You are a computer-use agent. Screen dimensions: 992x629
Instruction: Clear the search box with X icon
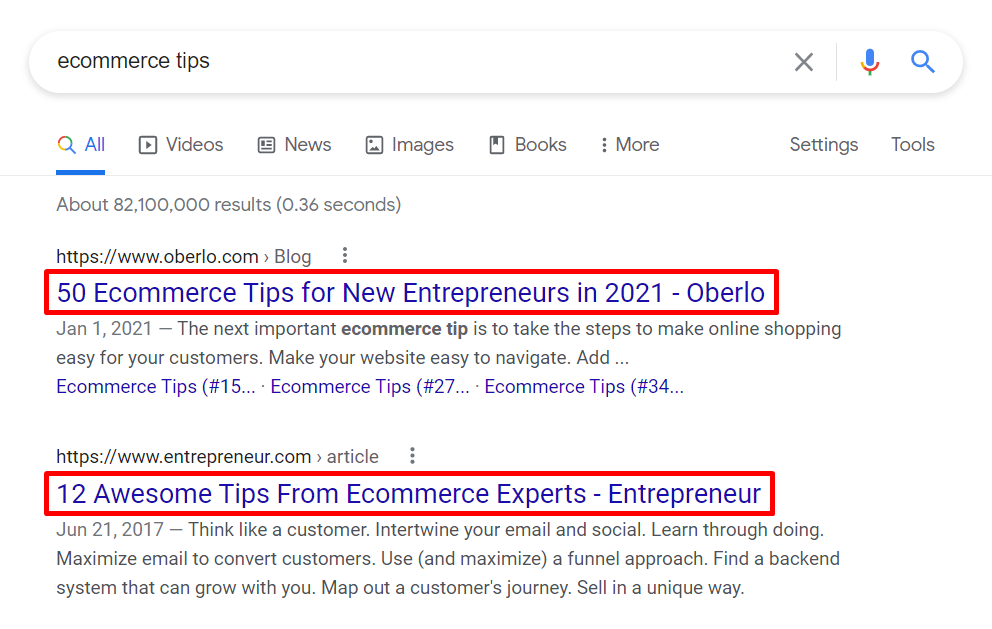804,62
